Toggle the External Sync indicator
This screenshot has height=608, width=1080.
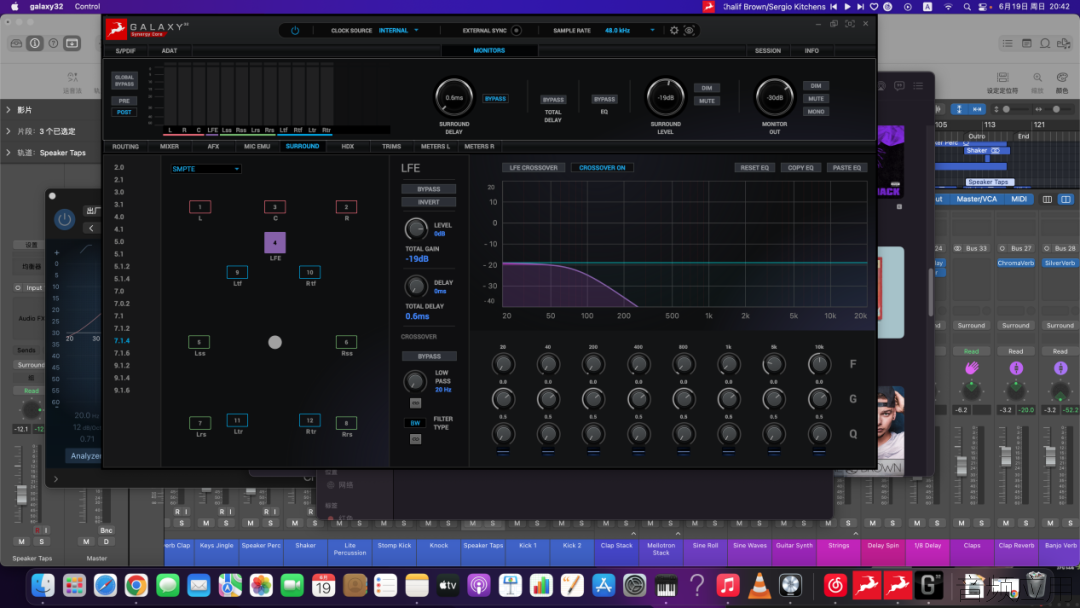[x=516, y=30]
